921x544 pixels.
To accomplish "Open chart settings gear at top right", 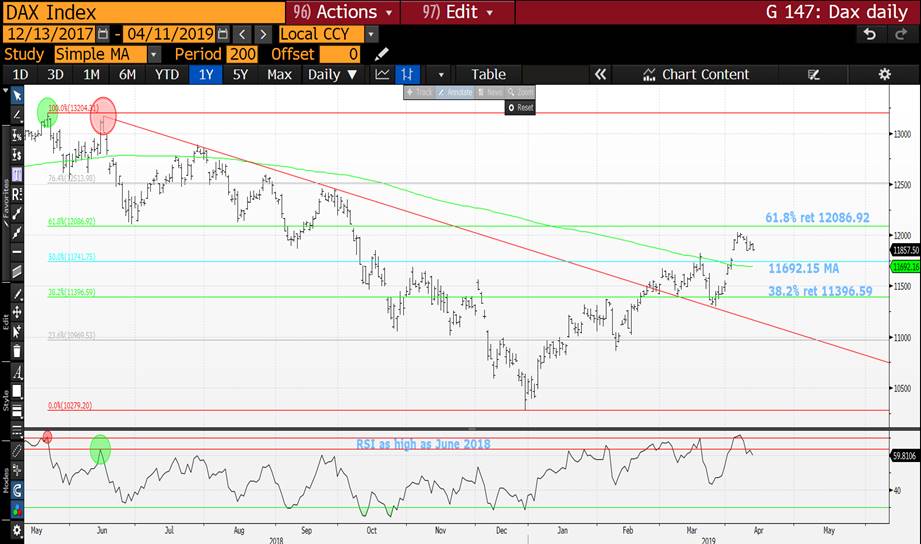I will (885, 75).
